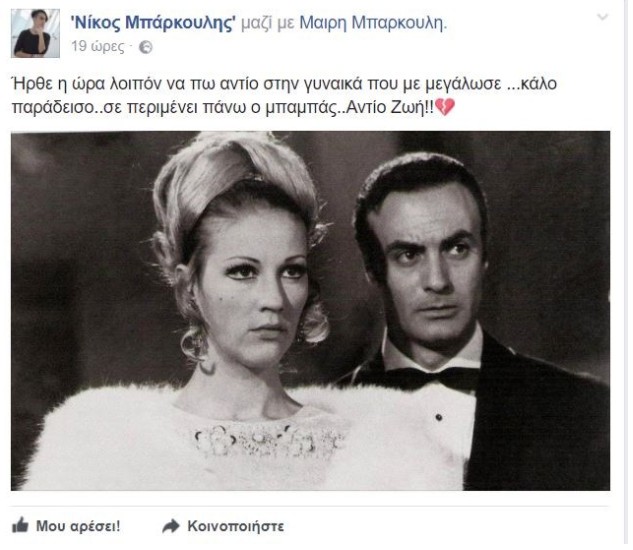This screenshot has width=633, height=550.
Task: Open the post options chevron menu
Action: [602, 17]
